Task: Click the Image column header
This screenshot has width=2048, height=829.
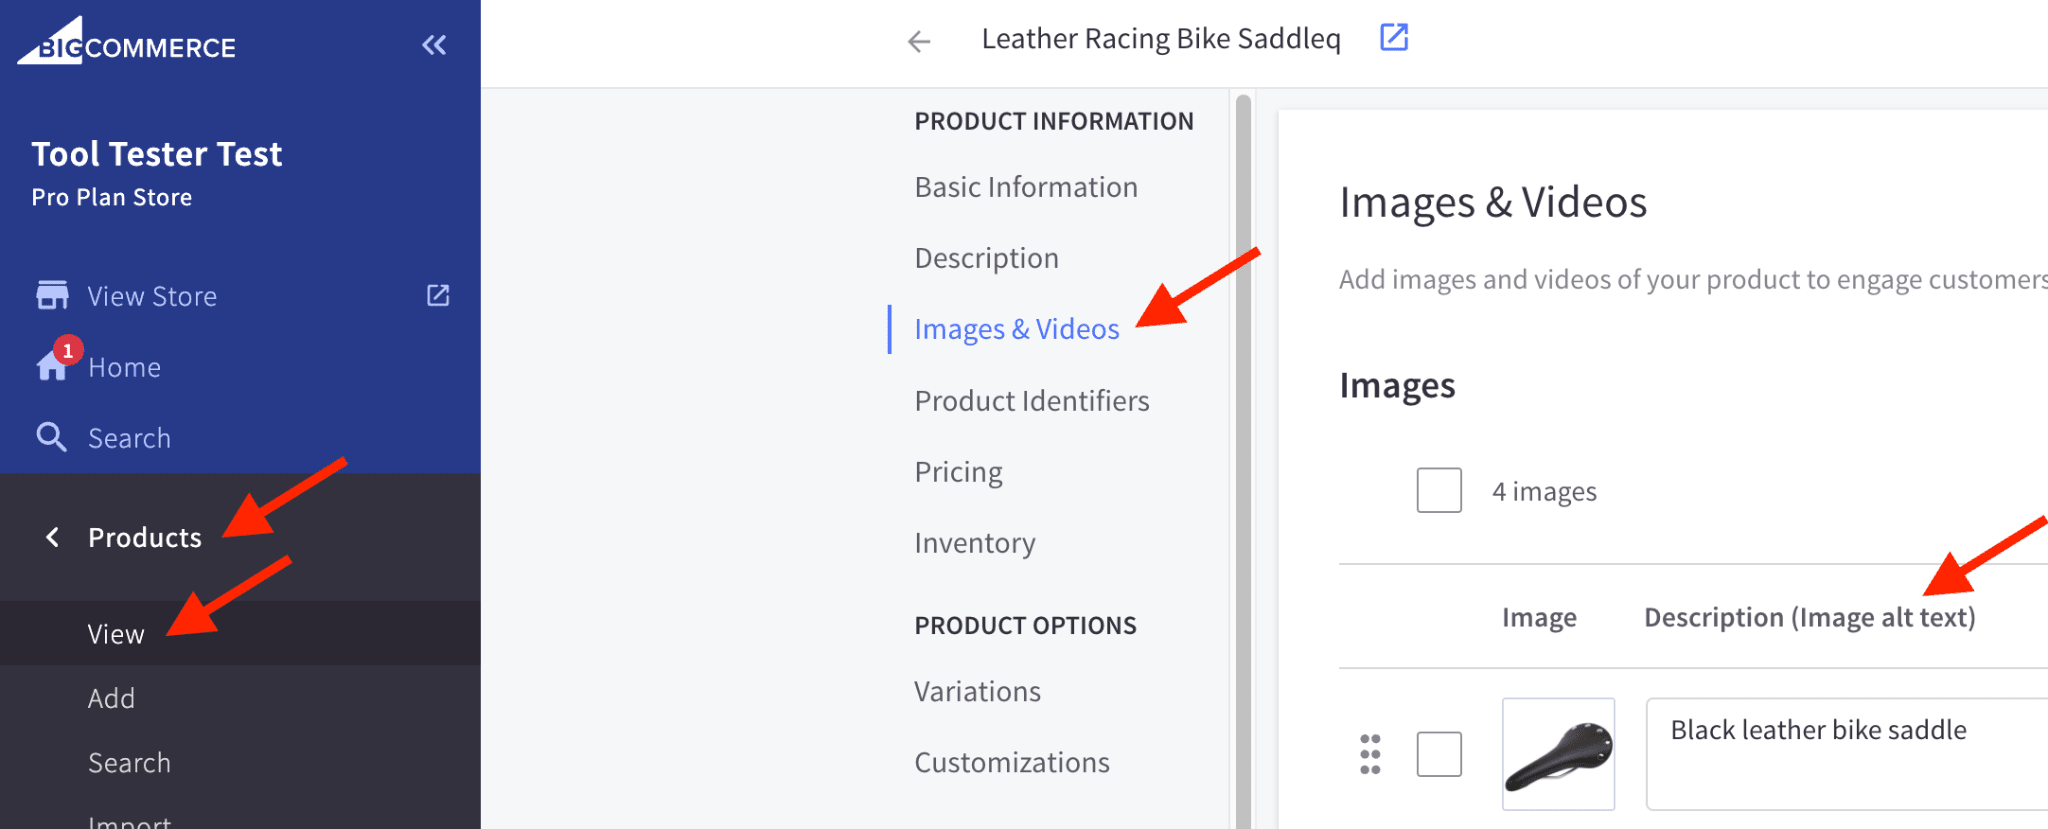Action: [x=1539, y=617]
